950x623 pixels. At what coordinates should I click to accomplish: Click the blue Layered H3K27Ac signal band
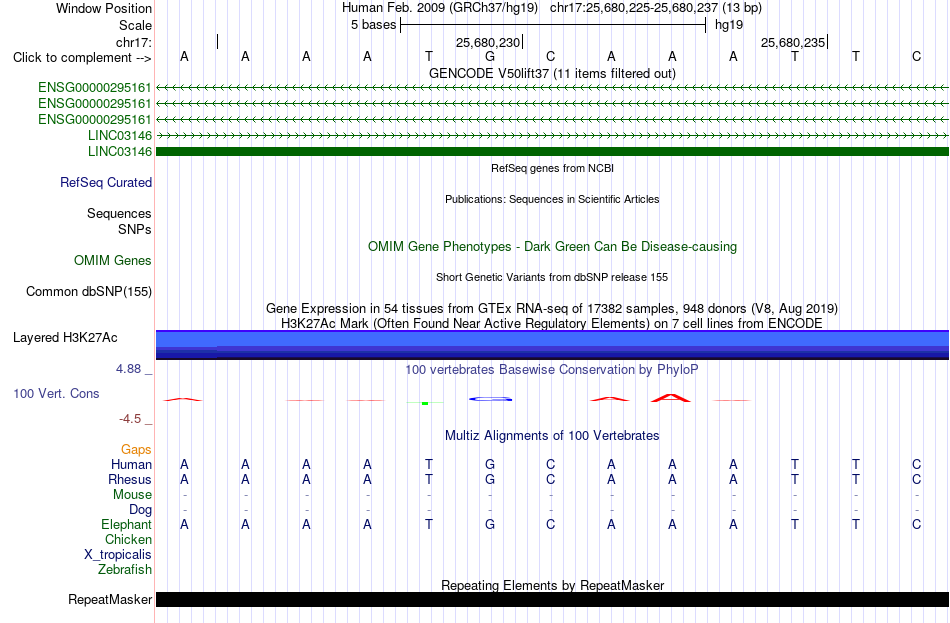(552, 345)
